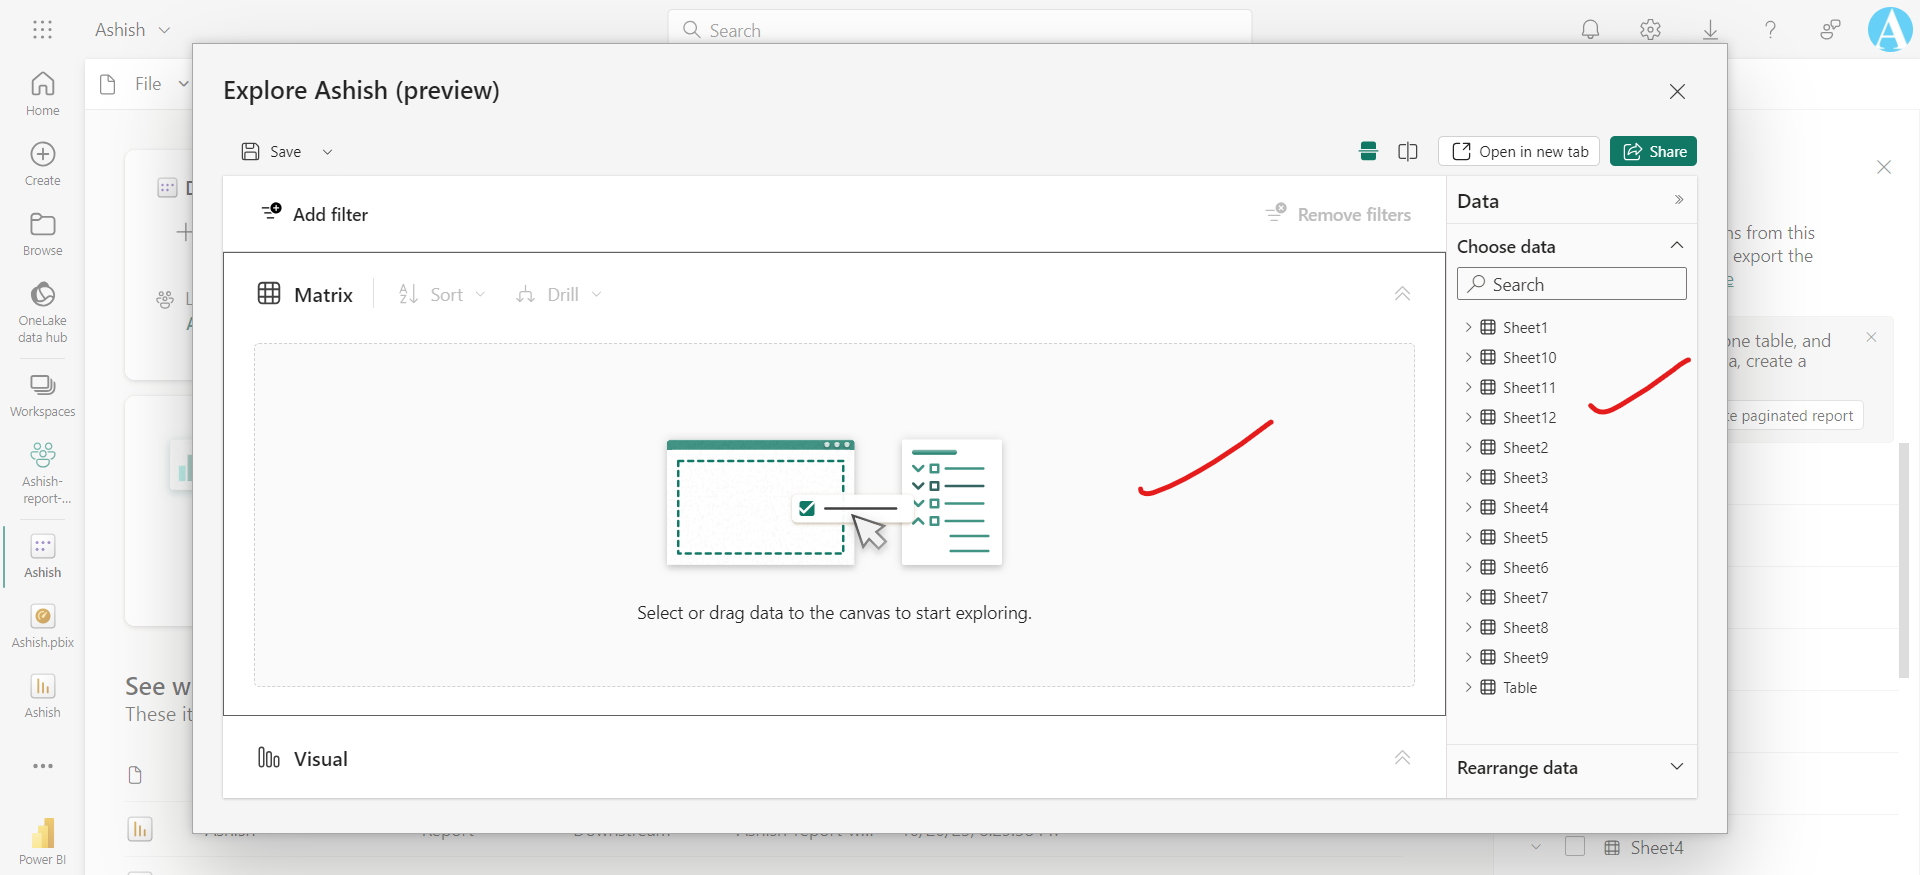Open the File menu
The width and height of the screenshot is (1920, 875).
point(148,84)
